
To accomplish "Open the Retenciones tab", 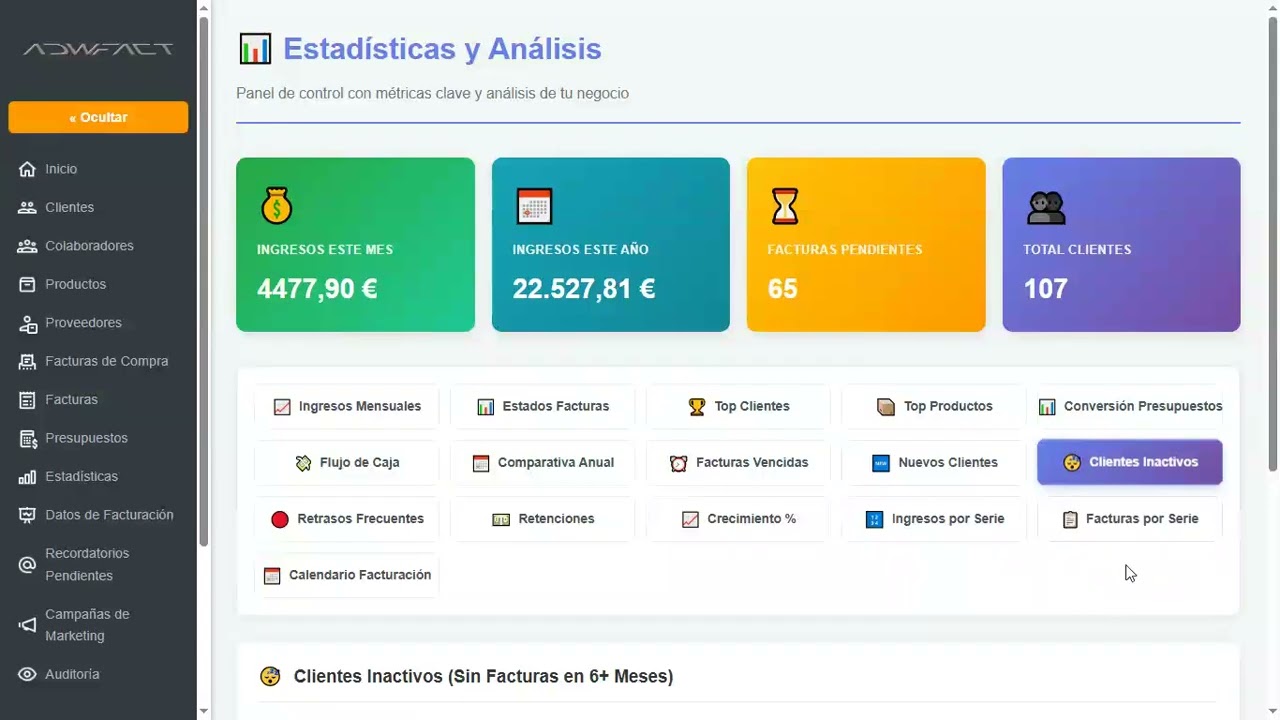I will point(542,519).
